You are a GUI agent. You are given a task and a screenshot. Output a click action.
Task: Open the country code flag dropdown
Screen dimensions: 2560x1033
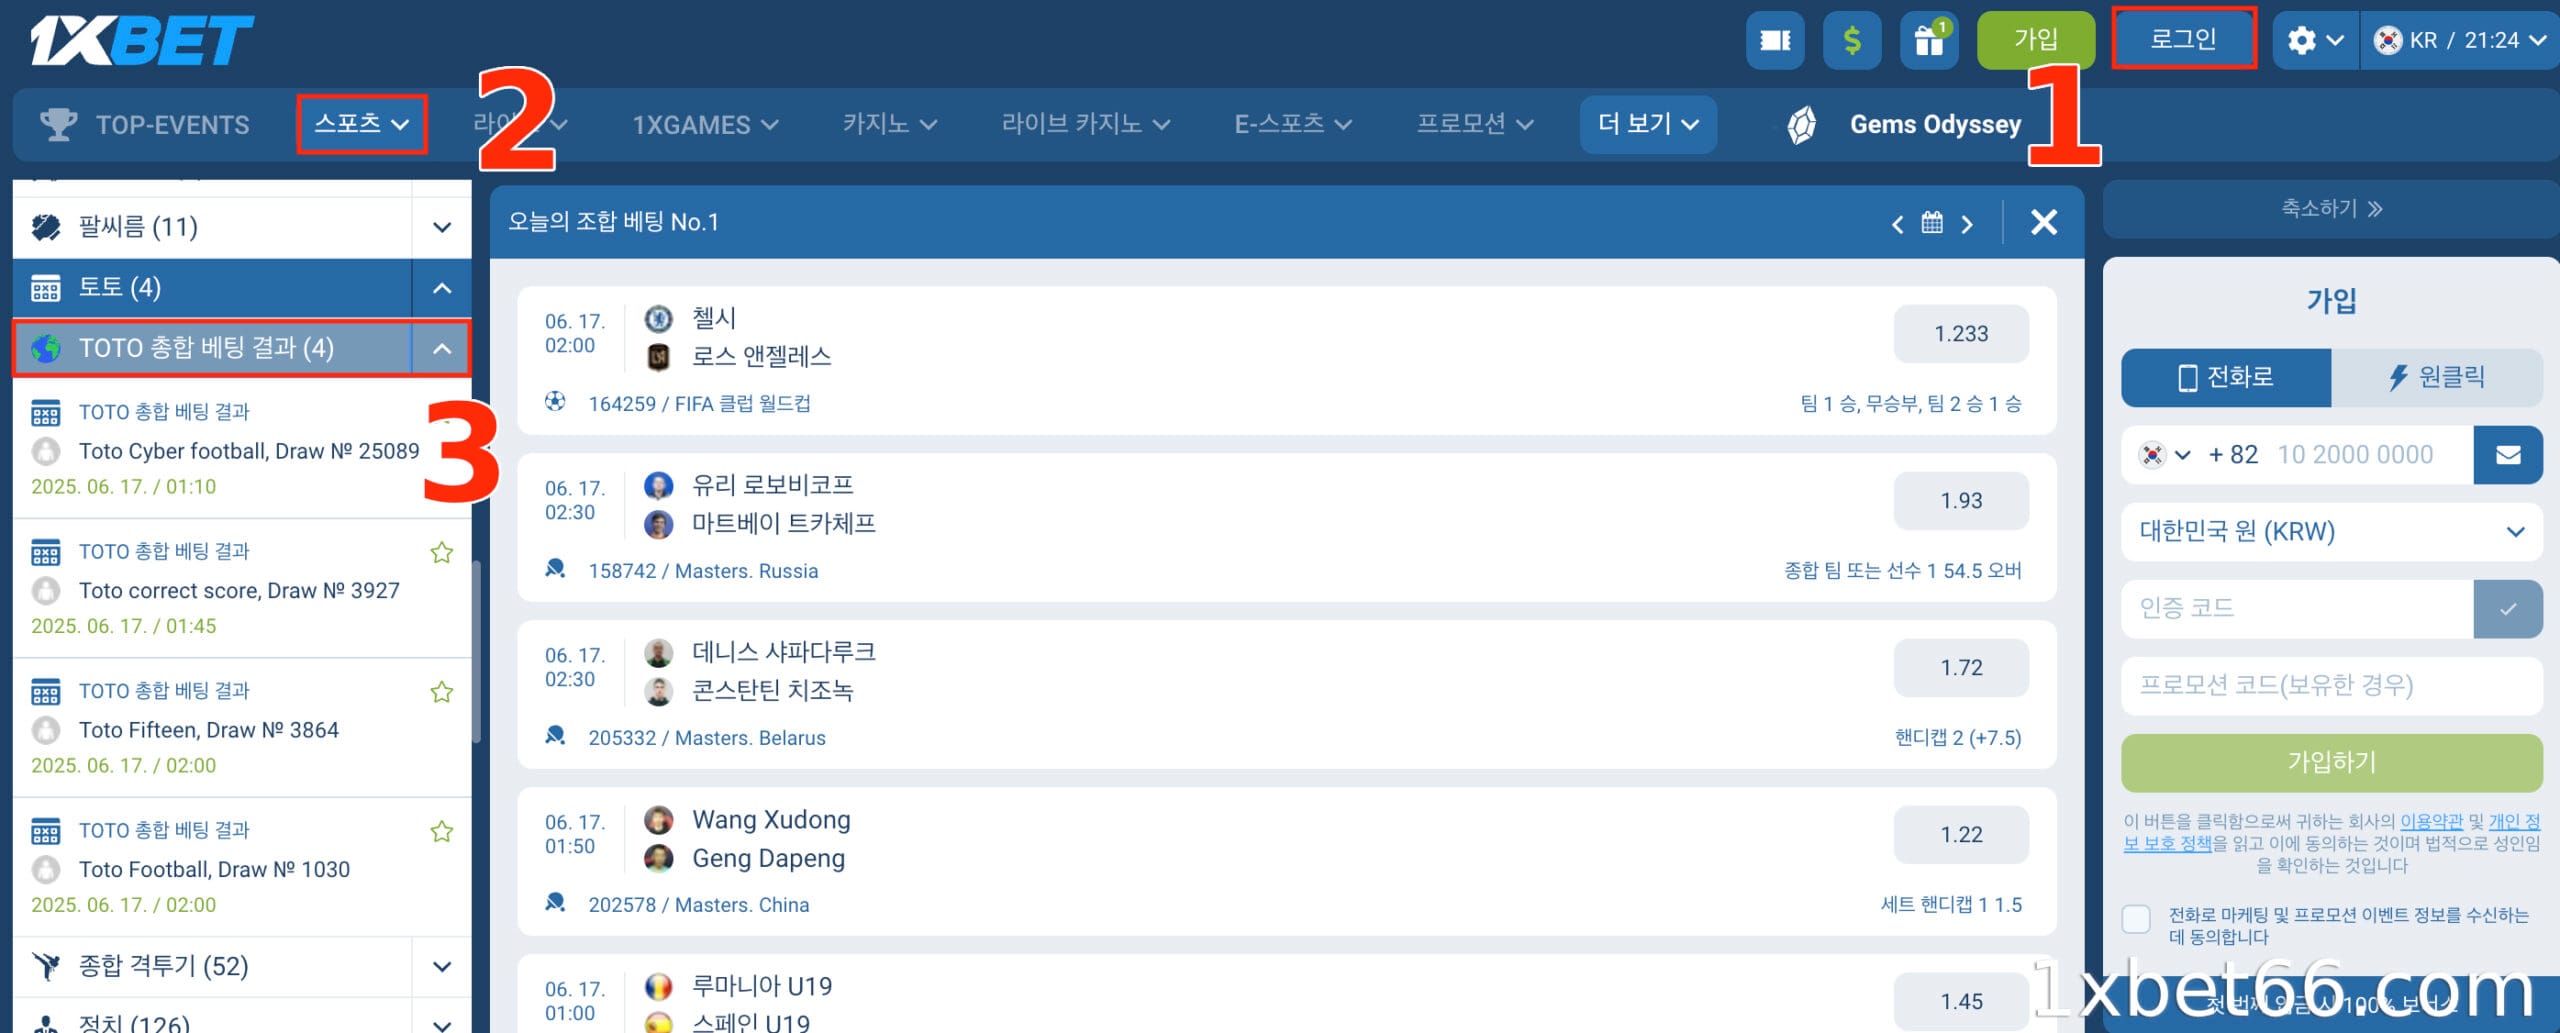(2164, 455)
